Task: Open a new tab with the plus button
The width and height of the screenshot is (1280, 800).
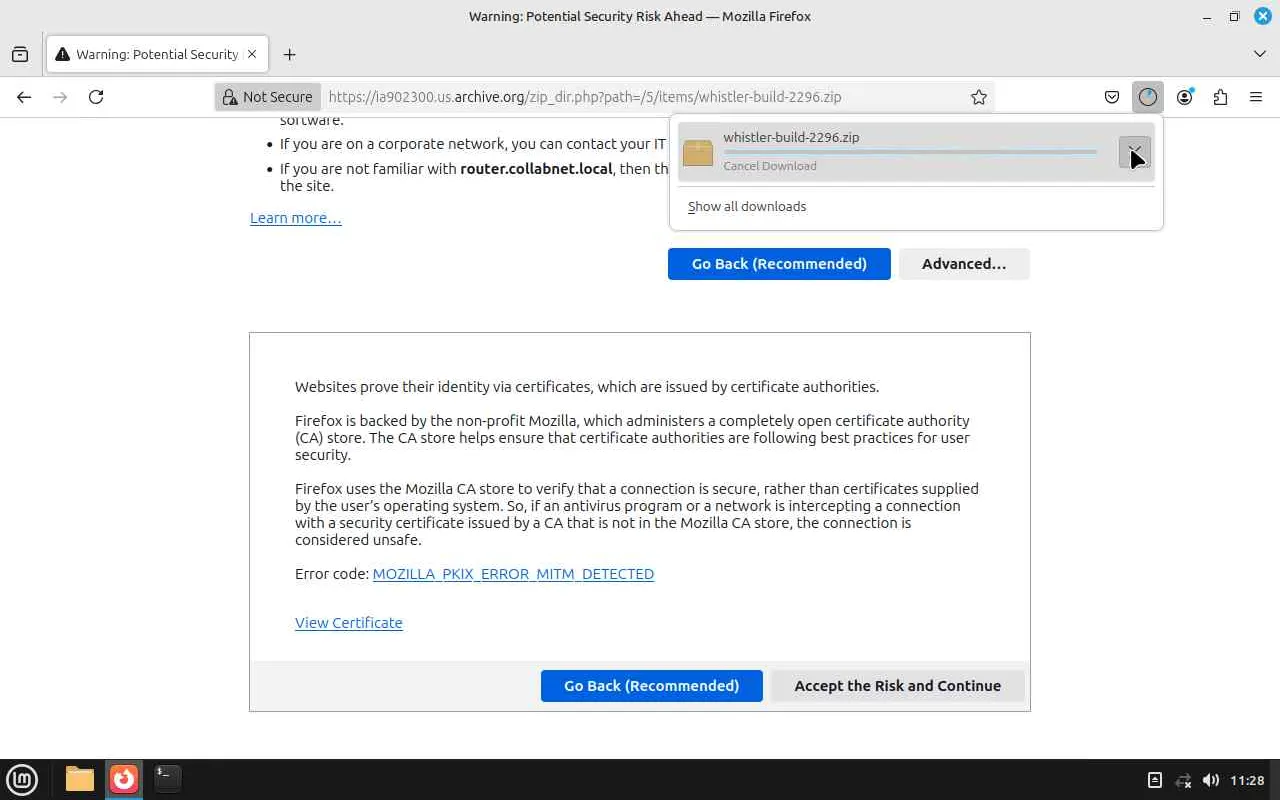Action: (x=289, y=55)
